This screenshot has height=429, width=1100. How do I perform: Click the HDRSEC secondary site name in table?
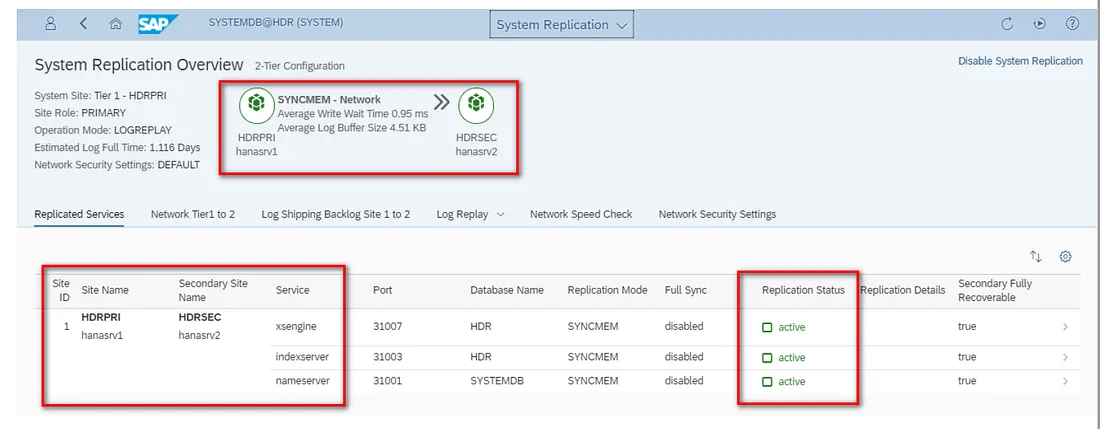[x=200, y=318]
